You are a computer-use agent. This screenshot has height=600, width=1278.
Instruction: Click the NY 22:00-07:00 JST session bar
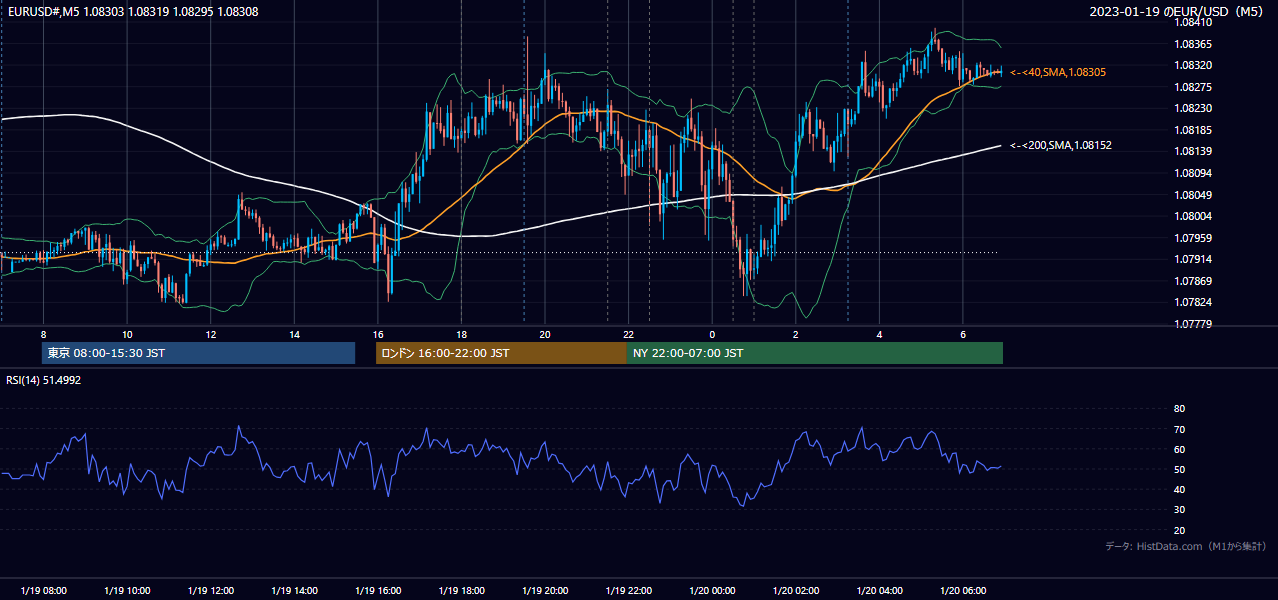click(x=815, y=353)
